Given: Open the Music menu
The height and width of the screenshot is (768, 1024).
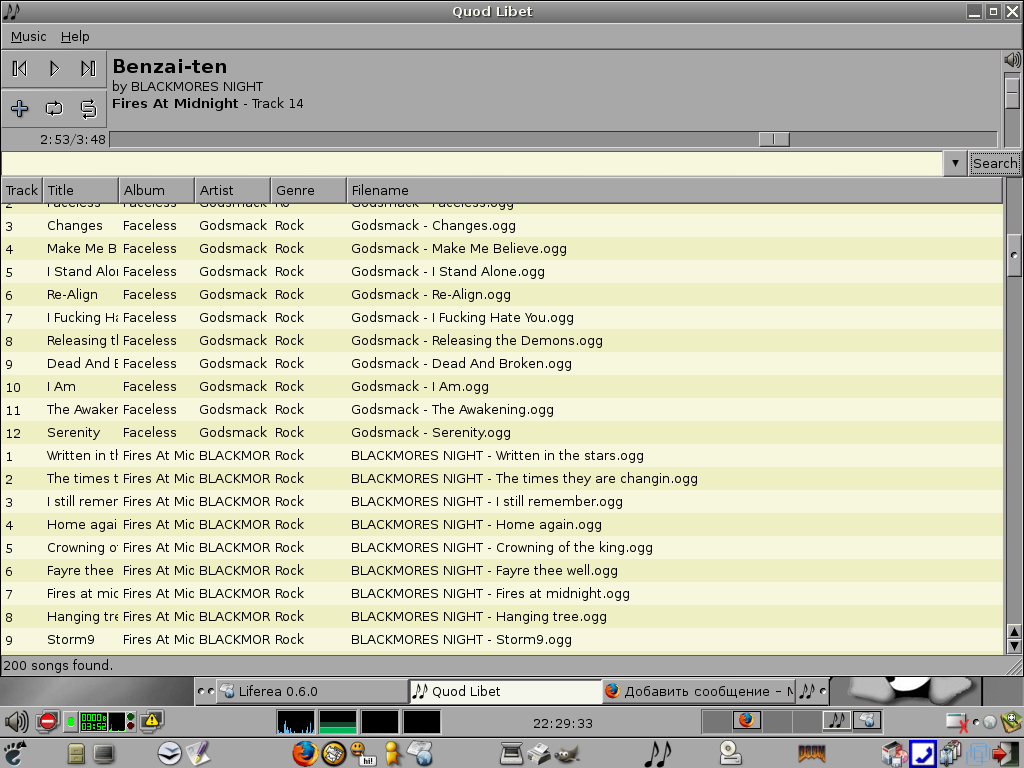Looking at the screenshot, I should coord(28,37).
